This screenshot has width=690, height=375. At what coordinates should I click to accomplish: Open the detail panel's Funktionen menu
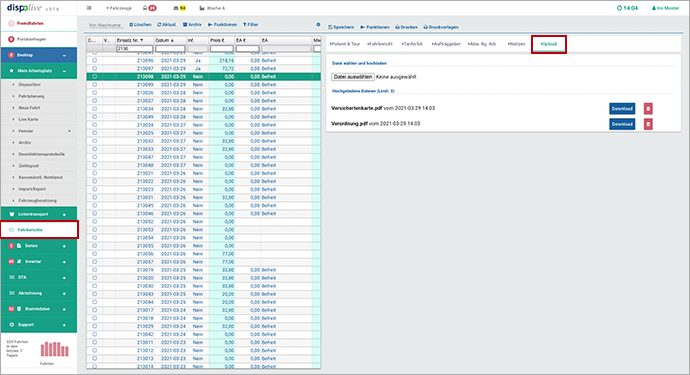[x=374, y=27]
